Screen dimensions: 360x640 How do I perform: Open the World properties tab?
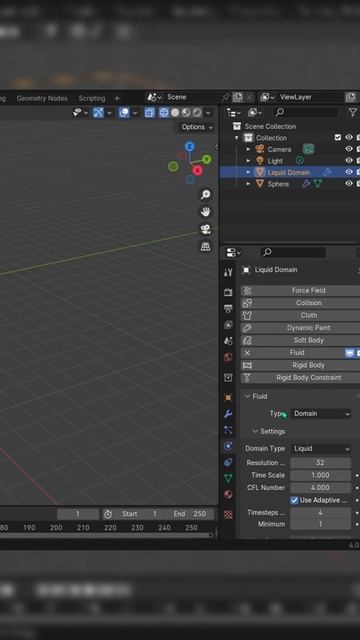(x=228, y=358)
